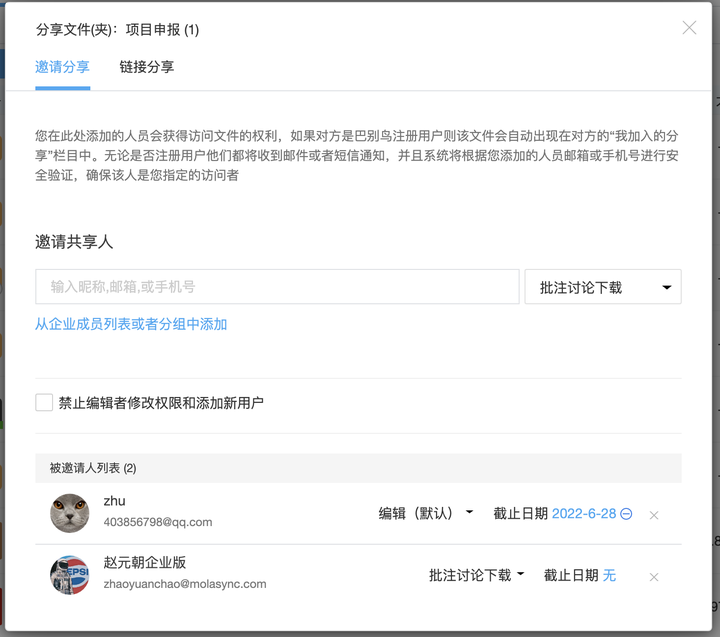Screen dimensions: 720x637
Task: Open zhu's 编辑(默认) permission dropdown
Action: (x=426, y=513)
